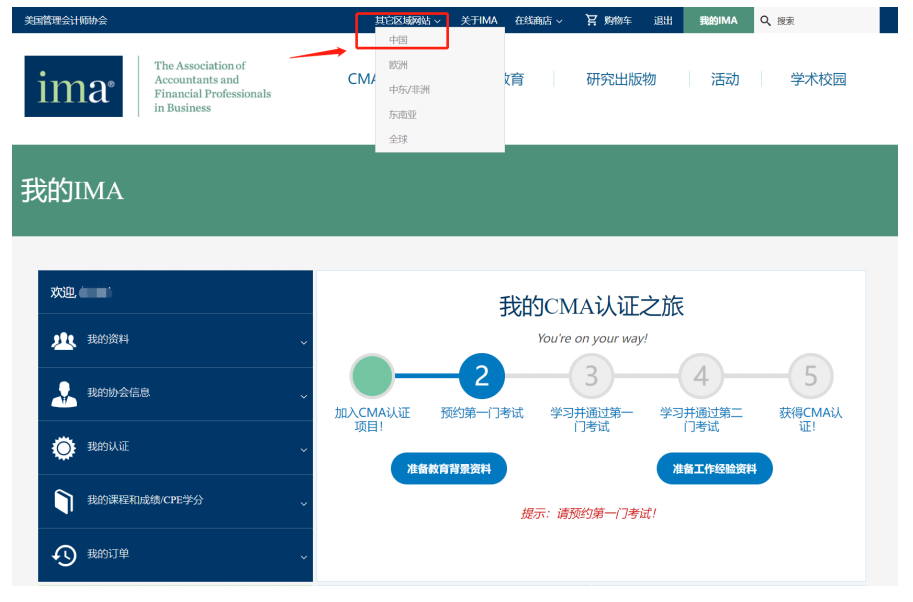913x602 pixels.
Task: Click the person icon beside 我的协会信息
Action: click(62, 393)
